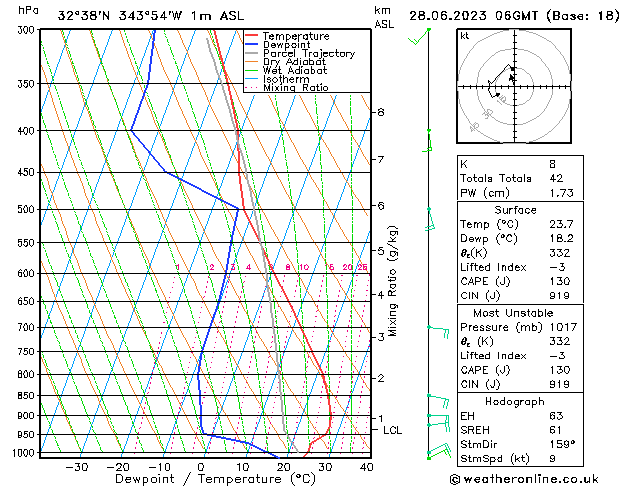This screenshot has height=486, width=629.
Task: Click the wind barb near 1000 hPa
Action: tap(439, 451)
